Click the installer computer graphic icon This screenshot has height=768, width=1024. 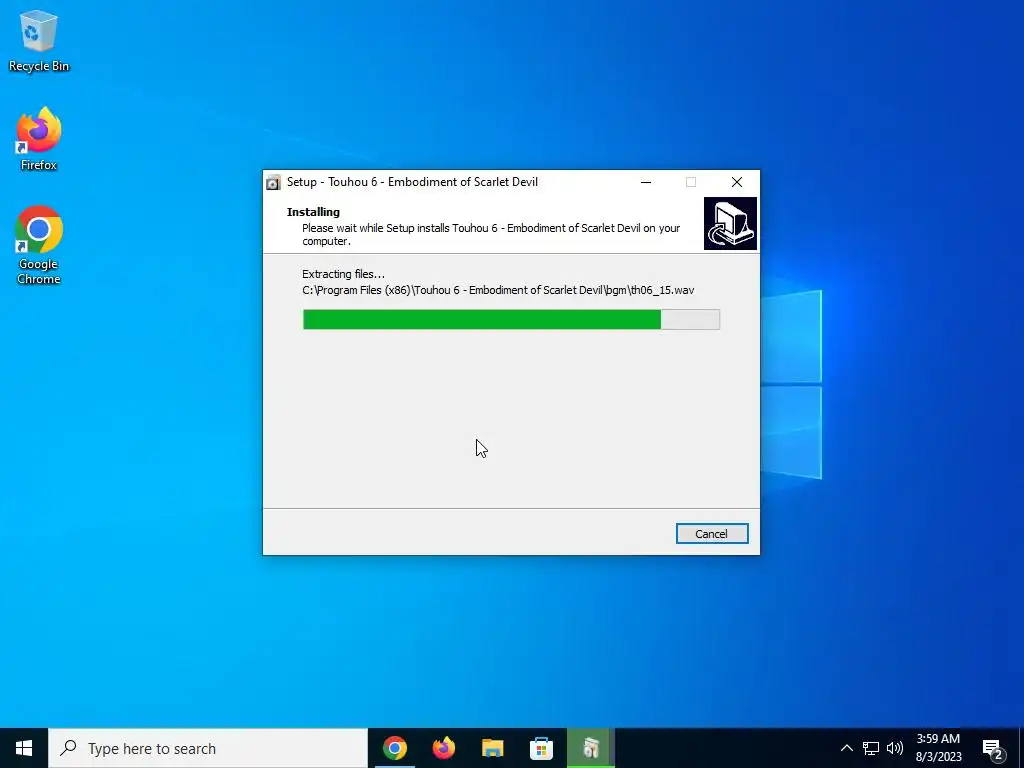[x=730, y=223]
